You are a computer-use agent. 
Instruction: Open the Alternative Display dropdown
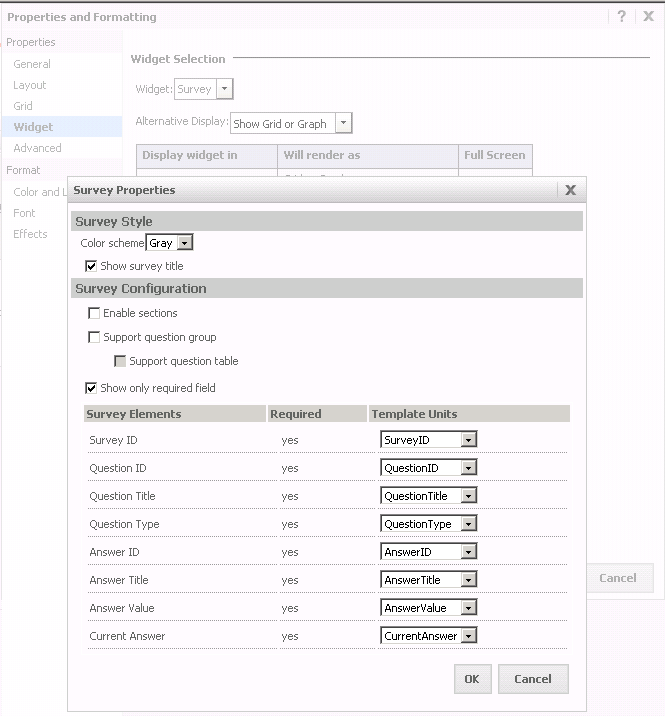click(343, 124)
